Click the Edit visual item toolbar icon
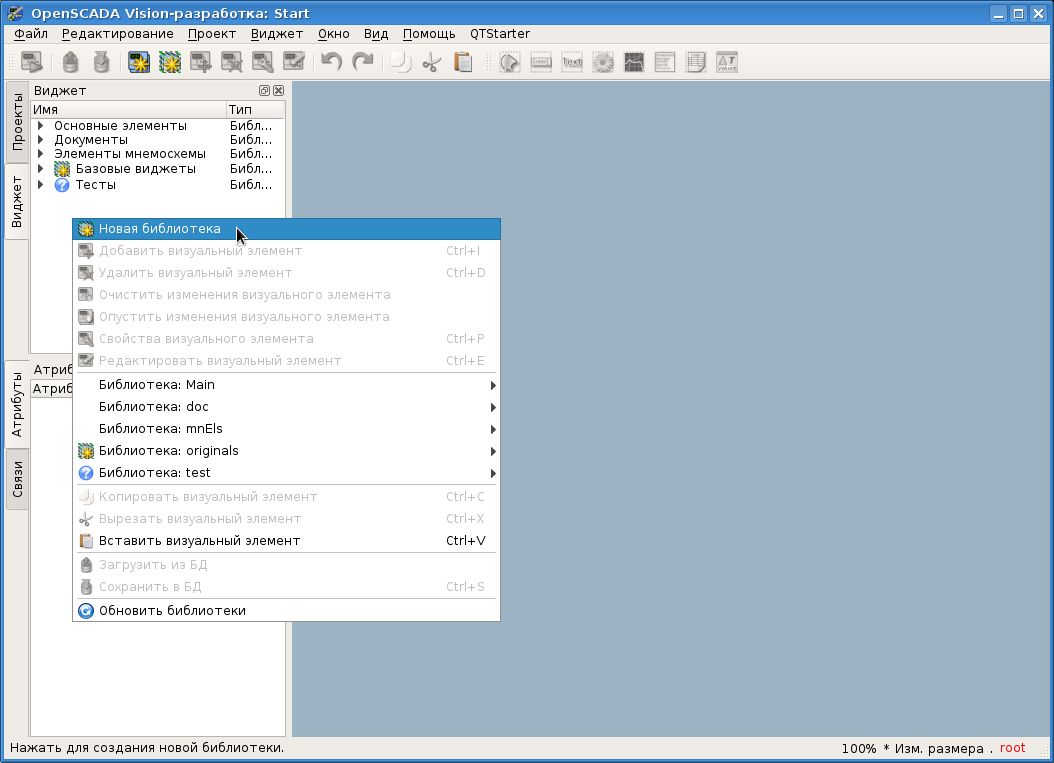The width and height of the screenshot is (1054, 763). coord(294,63)
